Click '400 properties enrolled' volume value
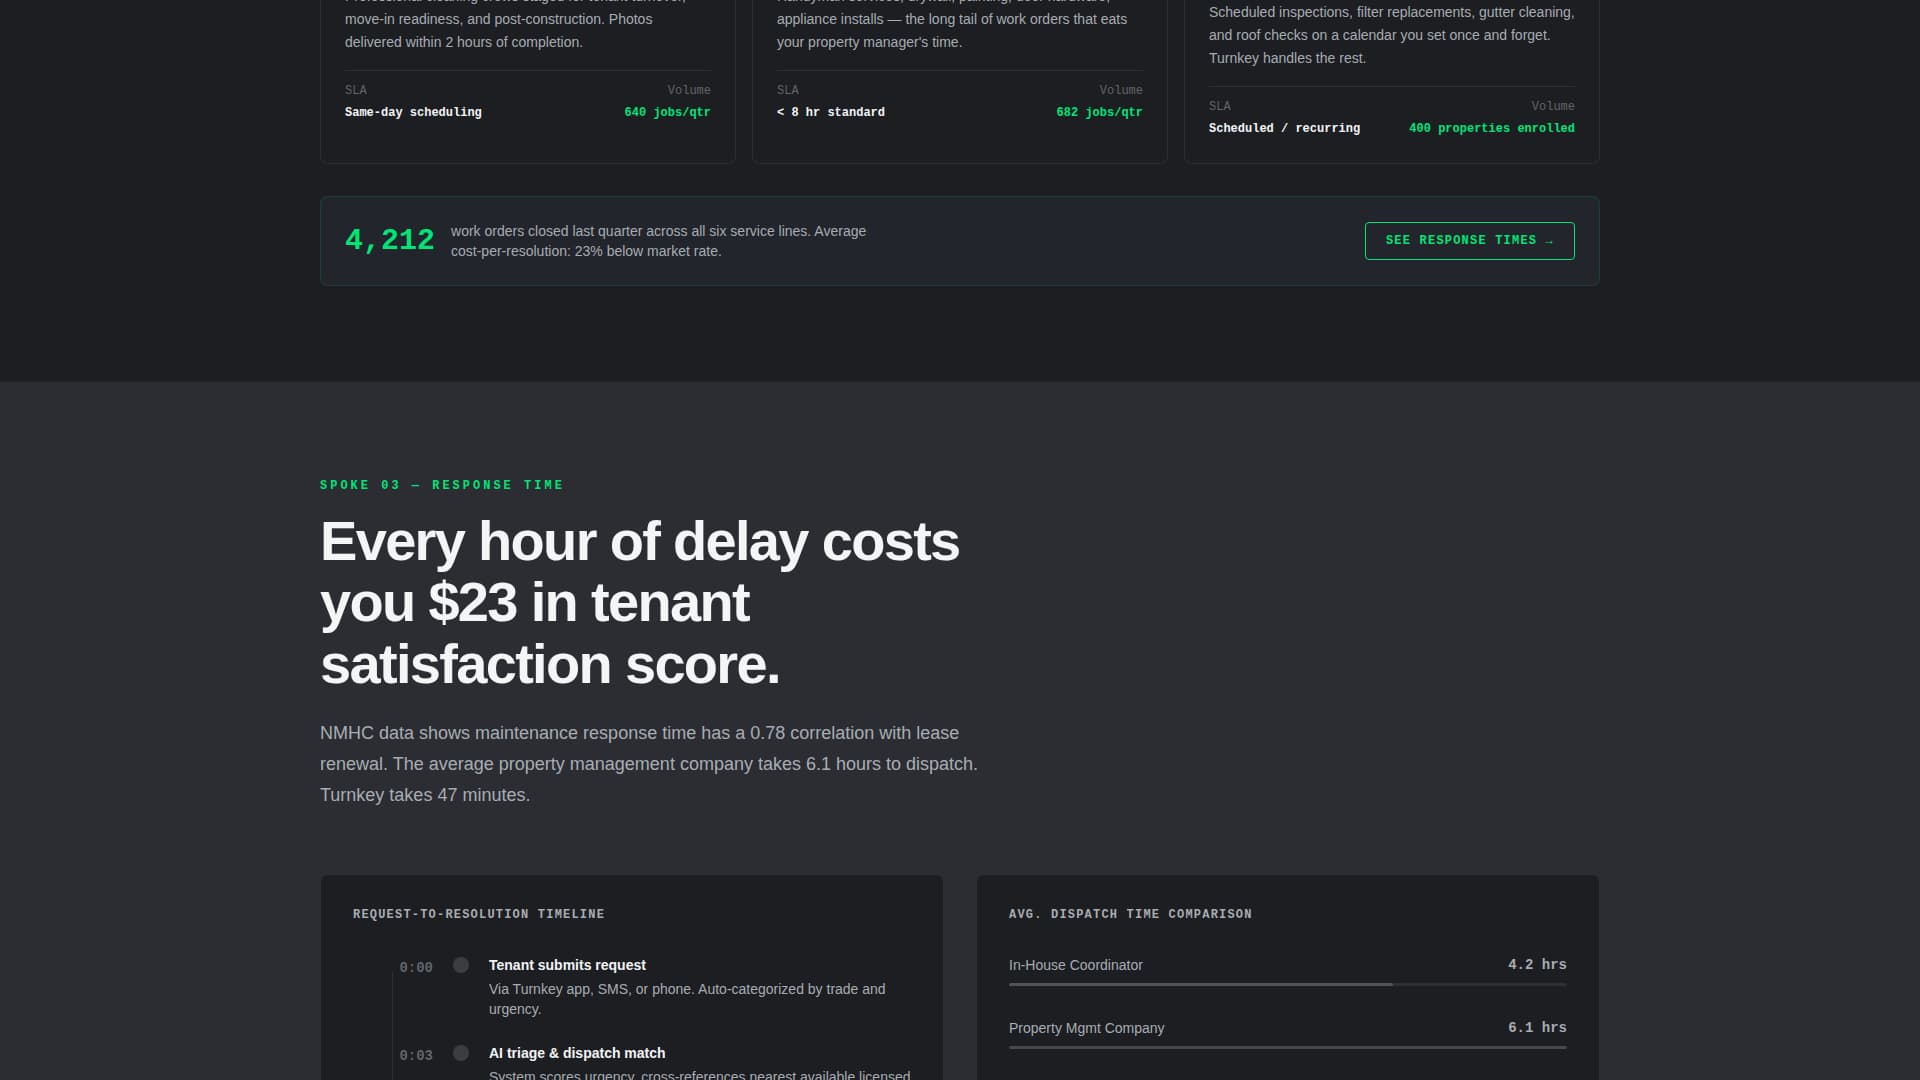The image size is (1920, 1080). (1491, 128)
